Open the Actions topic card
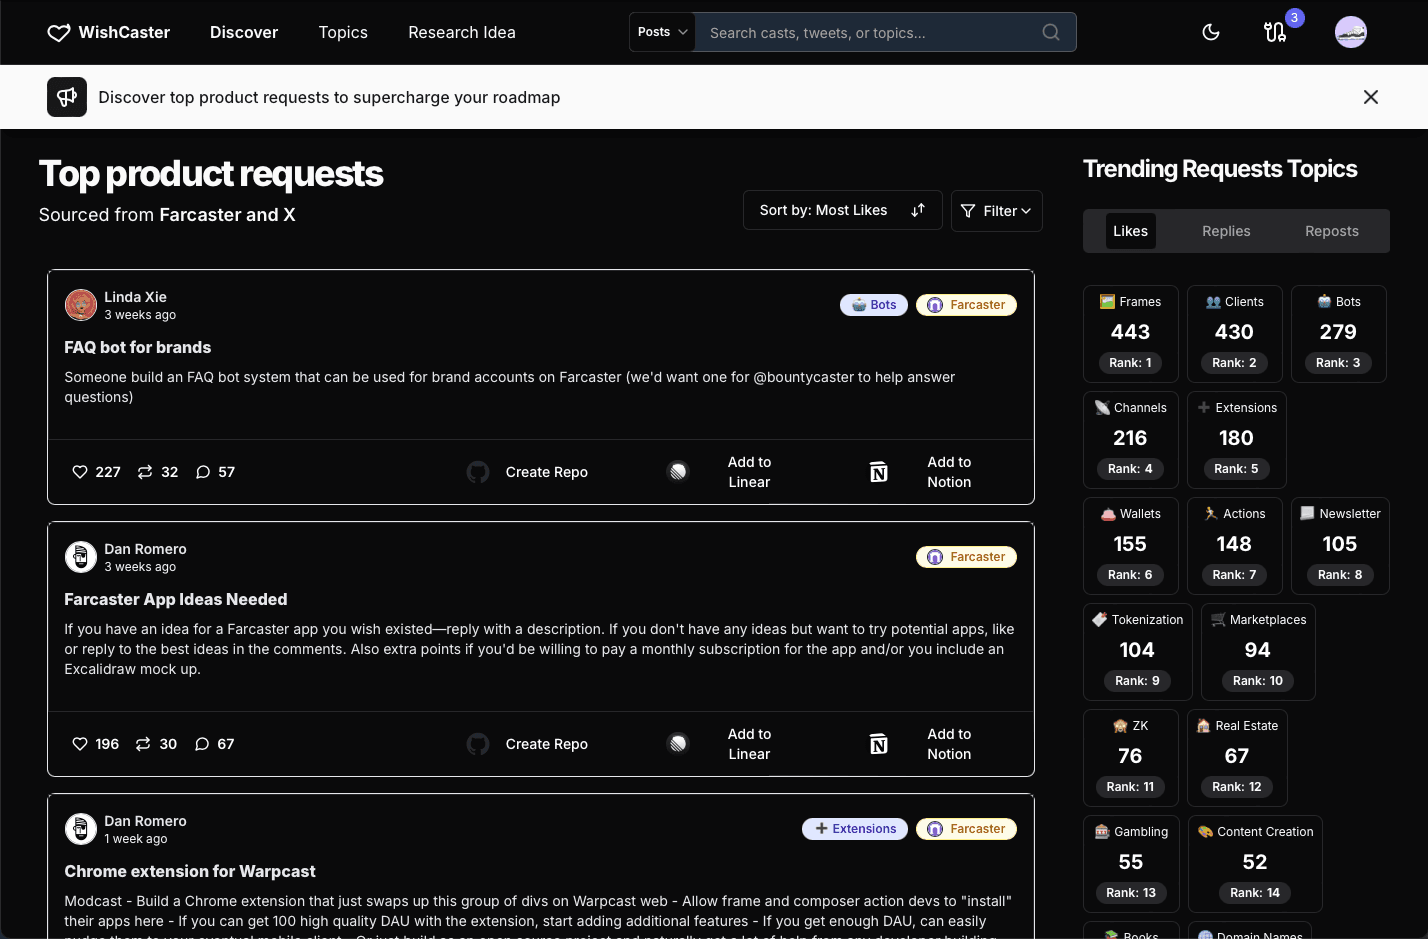 coord(1235,546)
